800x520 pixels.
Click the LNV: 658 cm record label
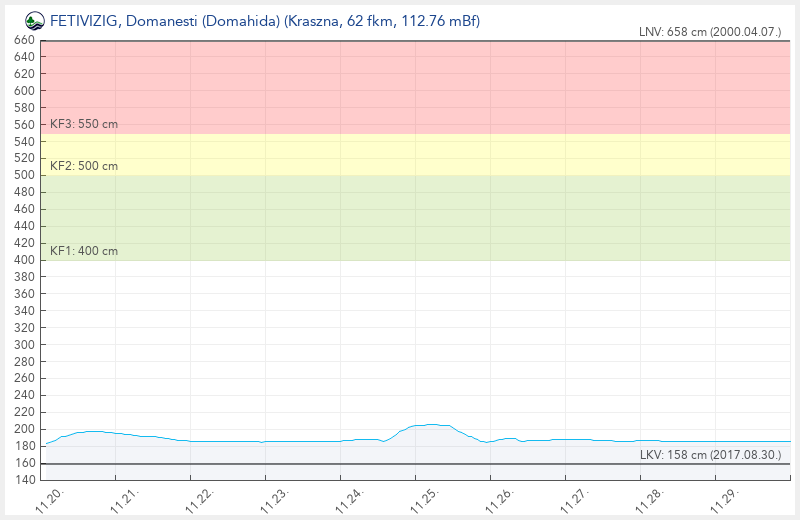709,32
